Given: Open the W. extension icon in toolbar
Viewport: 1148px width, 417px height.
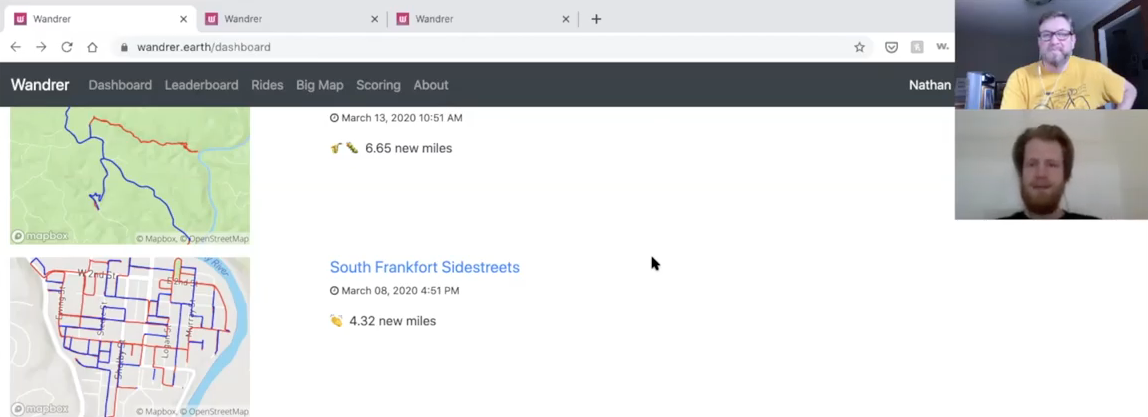Looking at the screenshot, I should [942, 47].
